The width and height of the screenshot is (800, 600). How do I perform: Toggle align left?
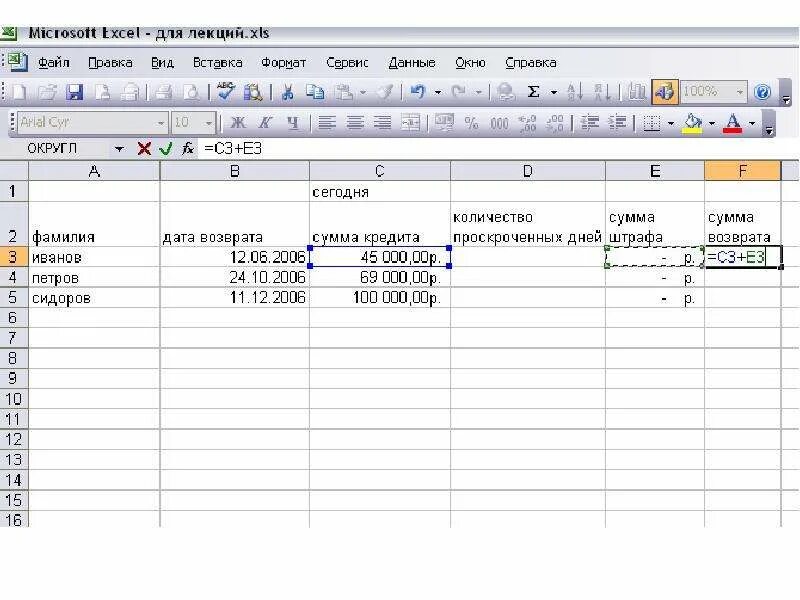pos(327,122)
